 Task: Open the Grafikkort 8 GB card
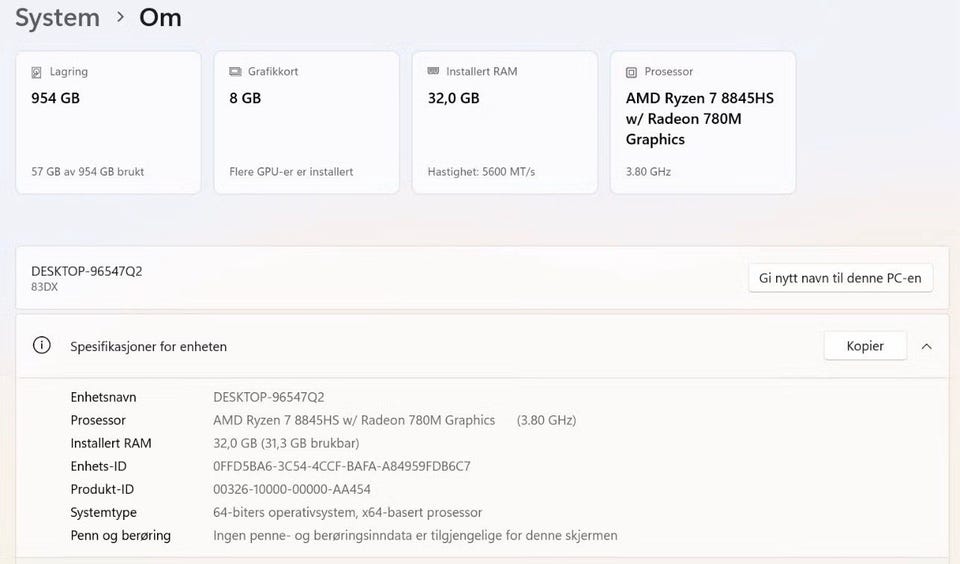(306, 122)
